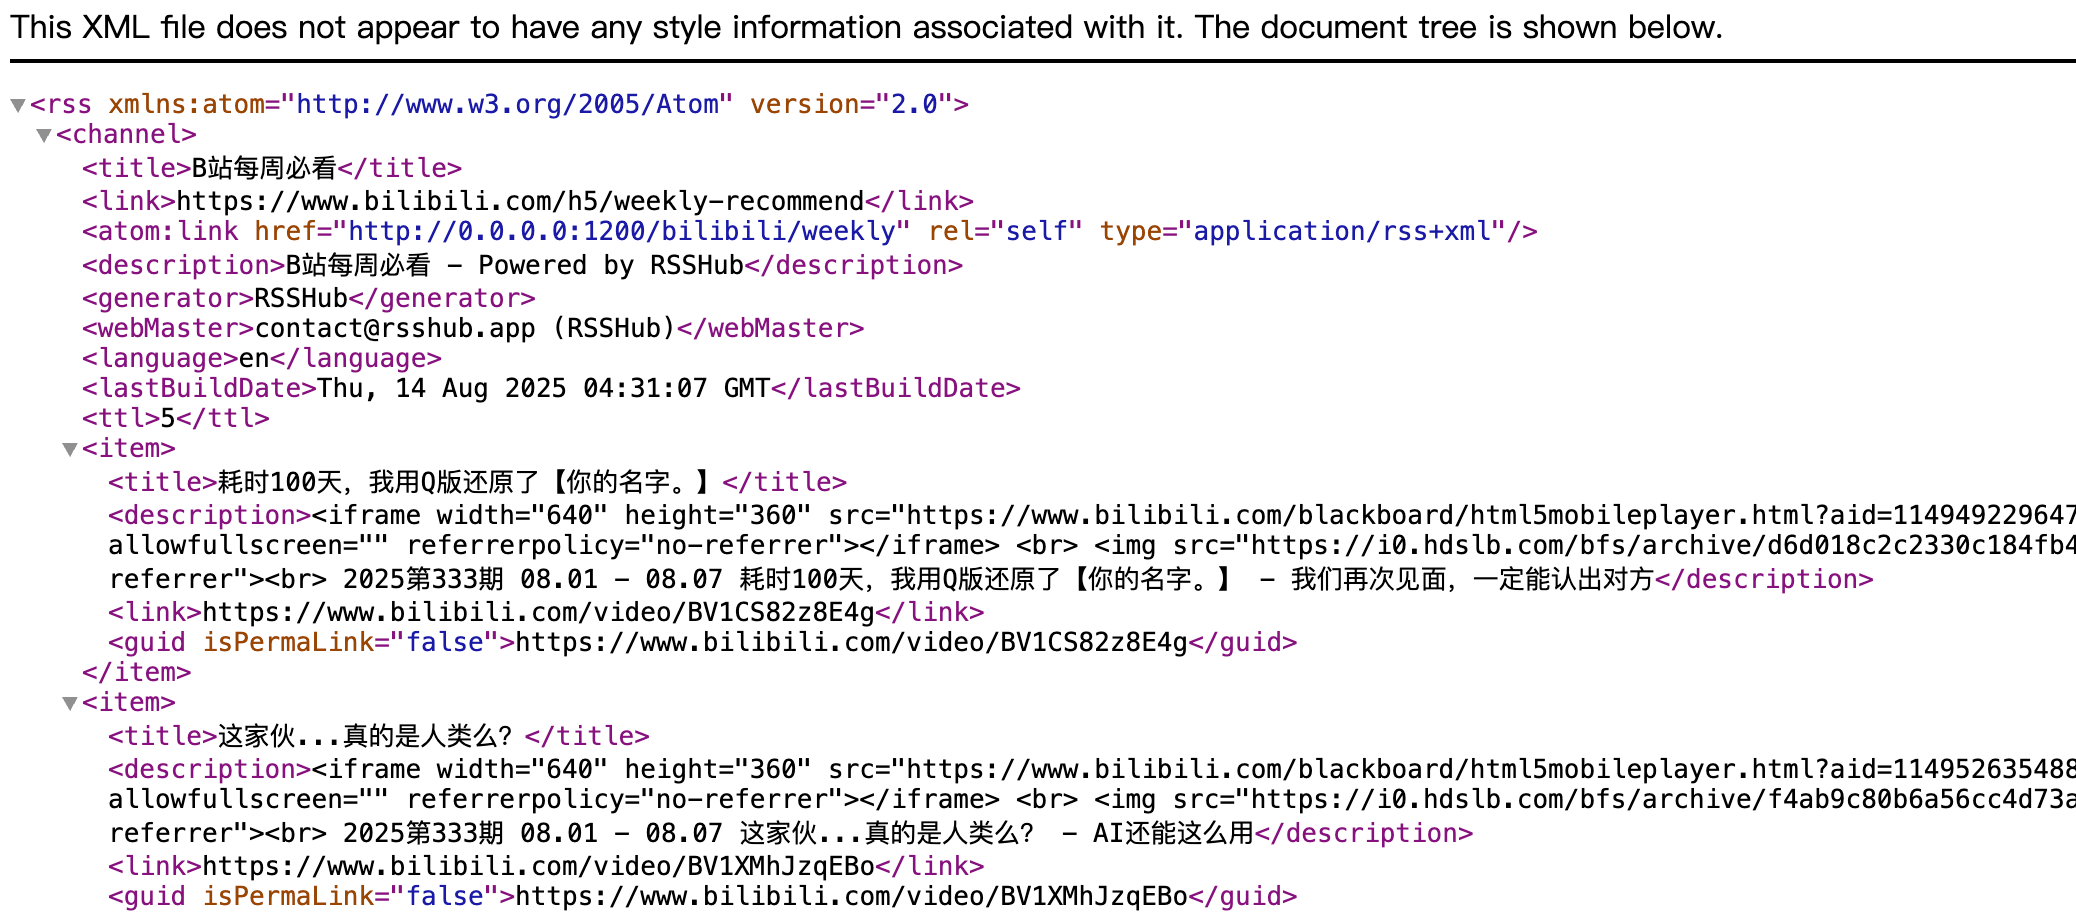Viewport: 2076px width, 914px height.
Task: Click the ttl value 5
Action: coord(168,418)
